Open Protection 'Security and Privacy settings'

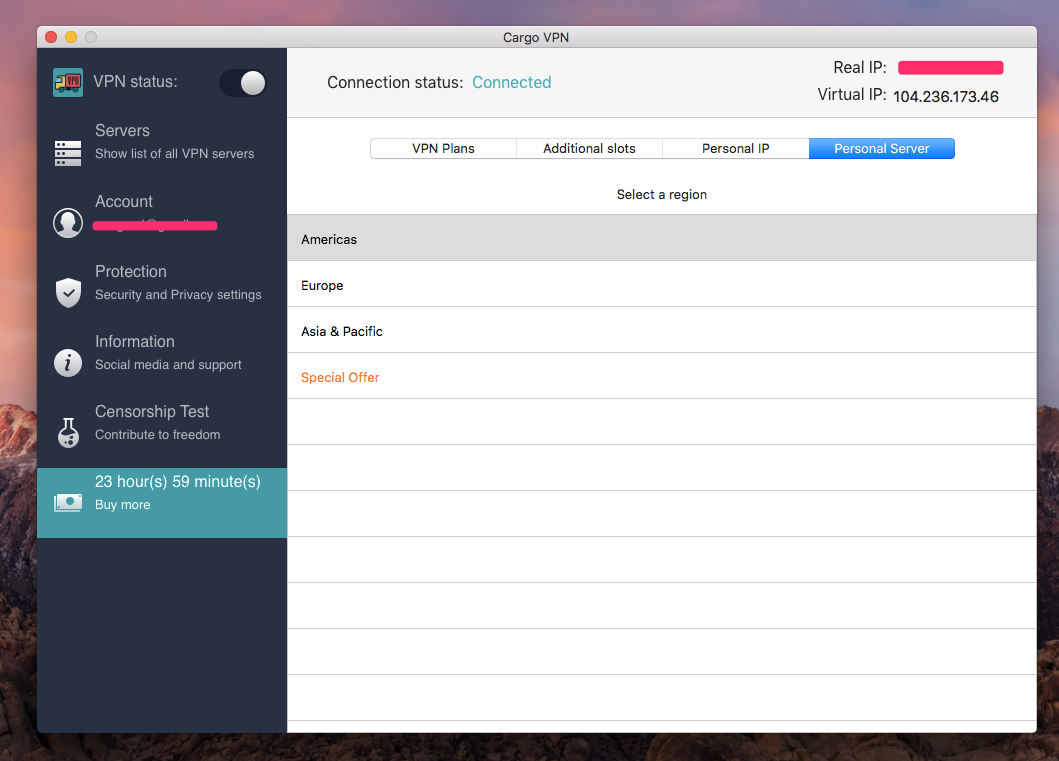coord(178,294)
